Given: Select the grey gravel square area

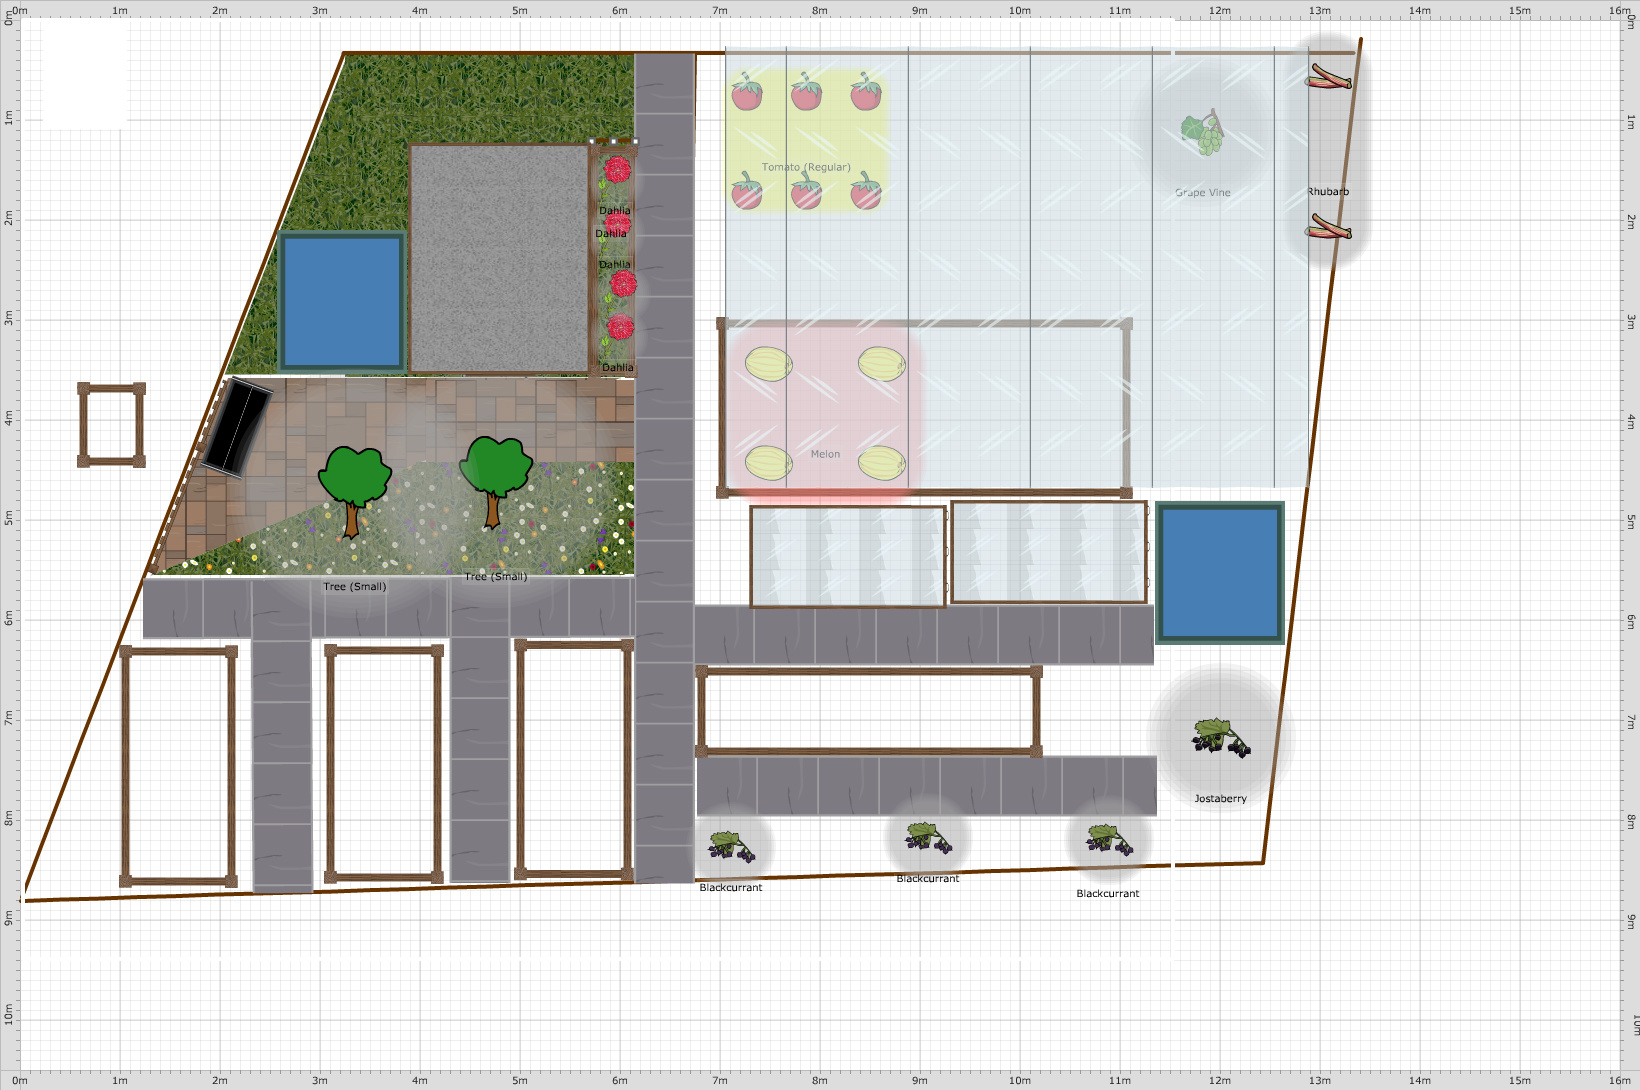Looking at the screenshot, I should coord(499,259).
